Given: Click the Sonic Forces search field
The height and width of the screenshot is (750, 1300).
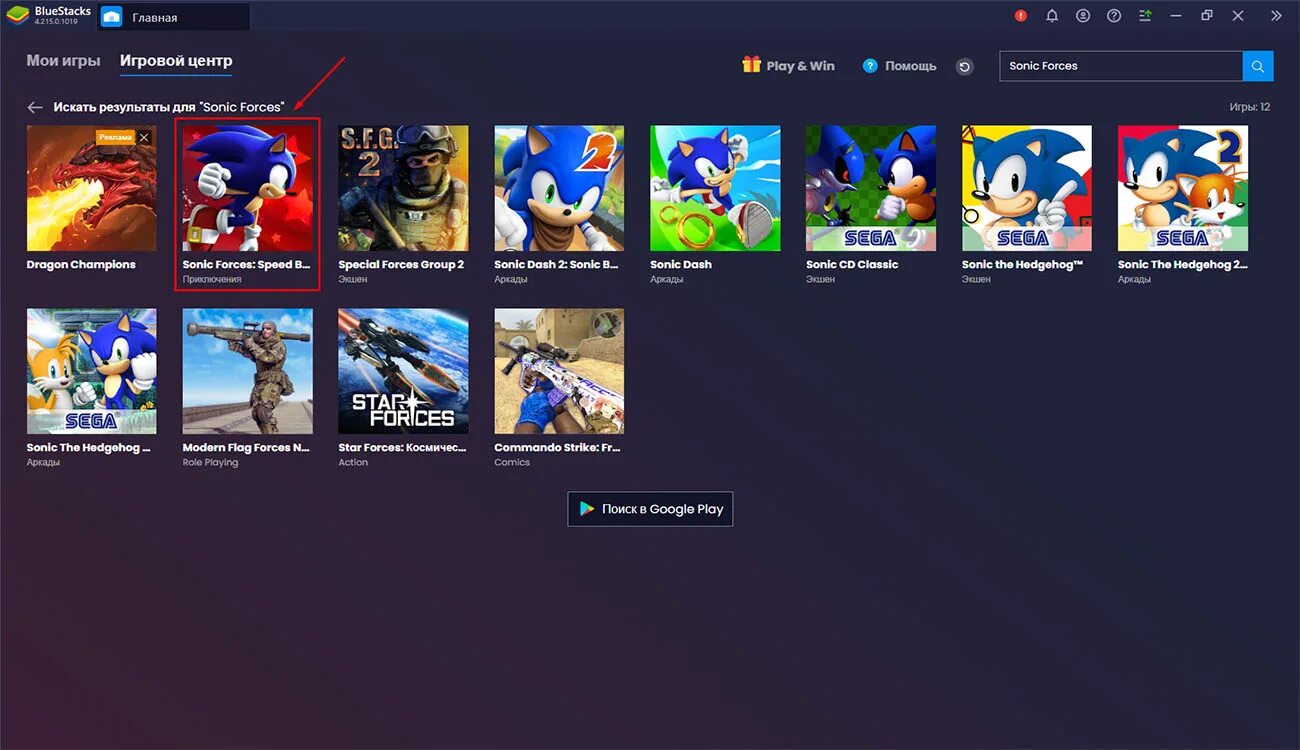Looking at the screenshot, I should (x=1120, y=66).
